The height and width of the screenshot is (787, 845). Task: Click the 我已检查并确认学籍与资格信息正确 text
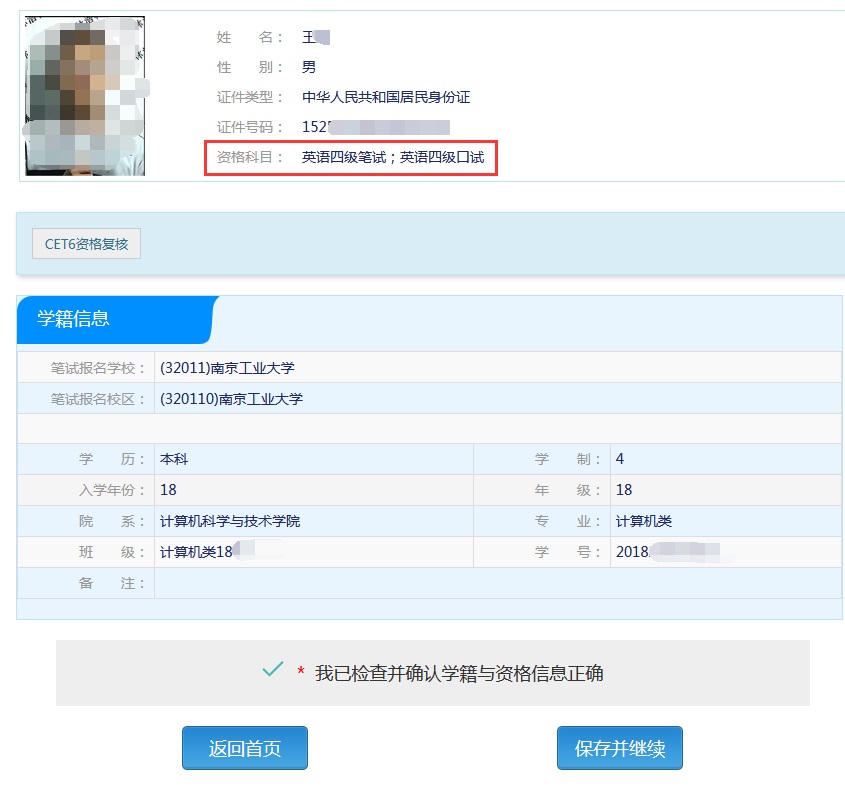point(459,673)
